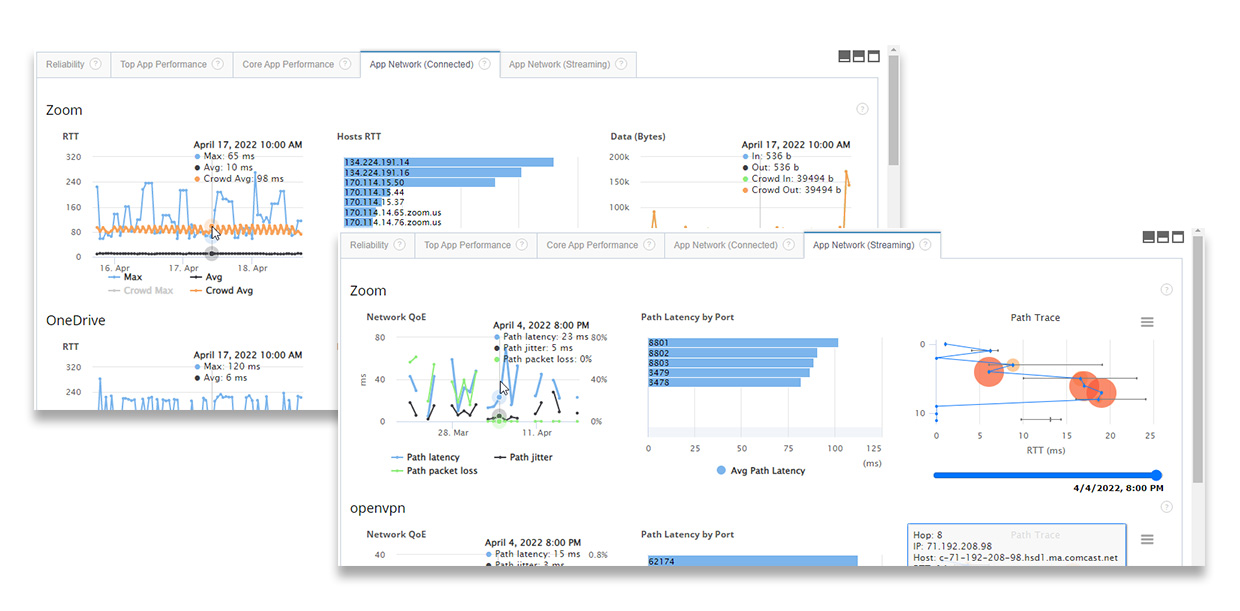1240x611 pixels.
Task: Select first panel layout icon in front window
Action: 1149,237
